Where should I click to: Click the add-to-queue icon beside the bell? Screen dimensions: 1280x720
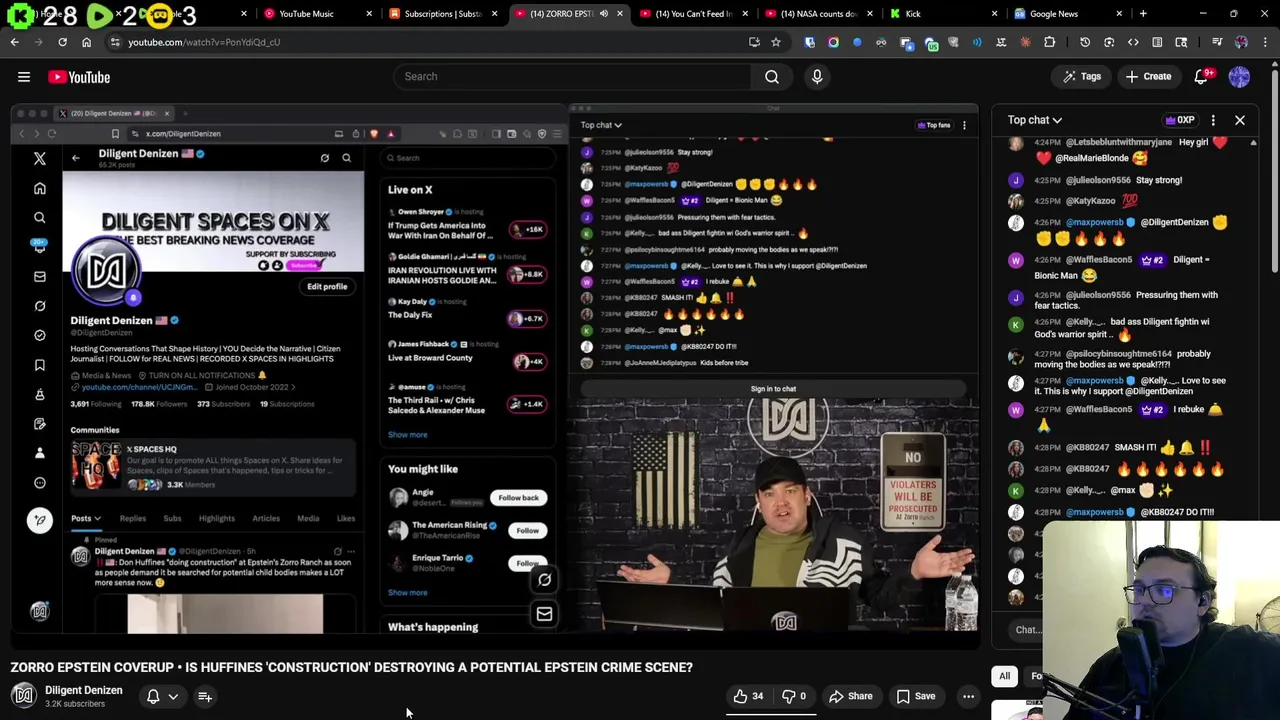[x=205, y=697]
